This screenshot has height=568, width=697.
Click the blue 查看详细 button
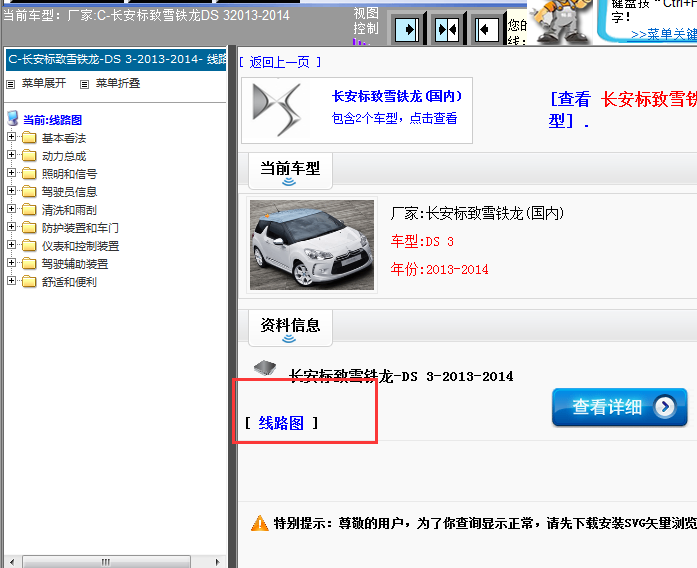point(620,407)
